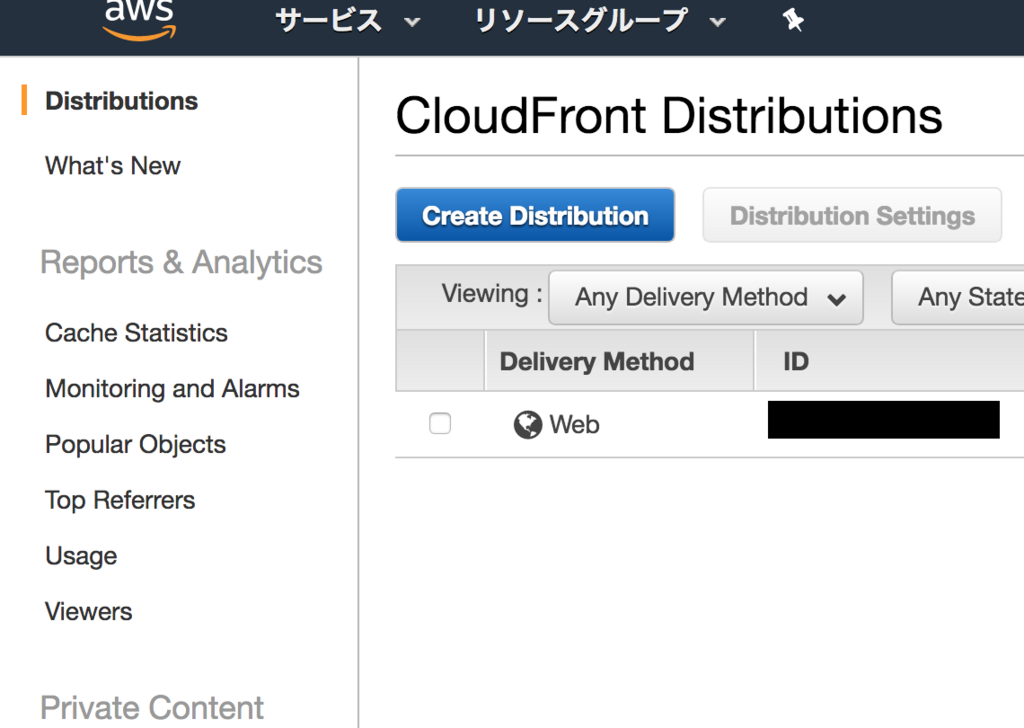Open What's New in the sidebar
Image resolution: width=1024 pixels, height=728 pixels.
[113, 166]
